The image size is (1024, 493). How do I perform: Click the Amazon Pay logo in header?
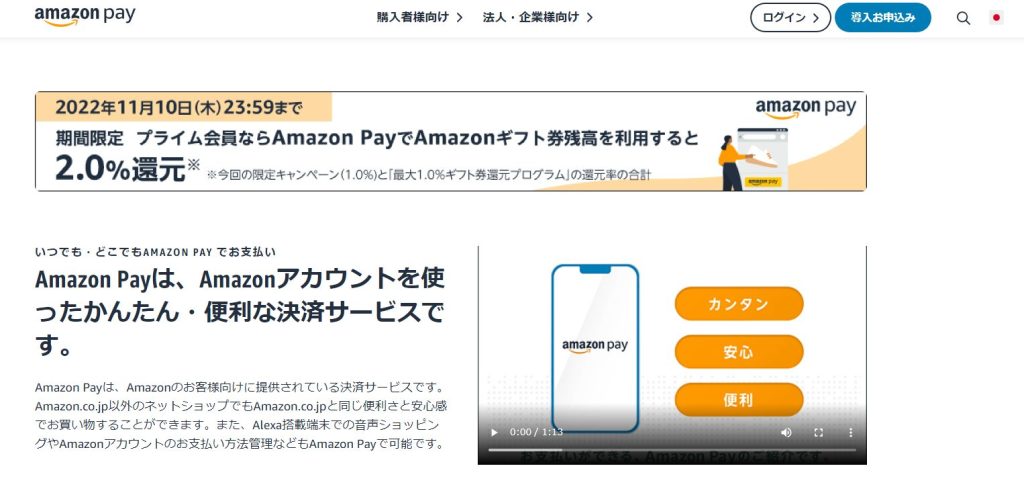point(85,16)
